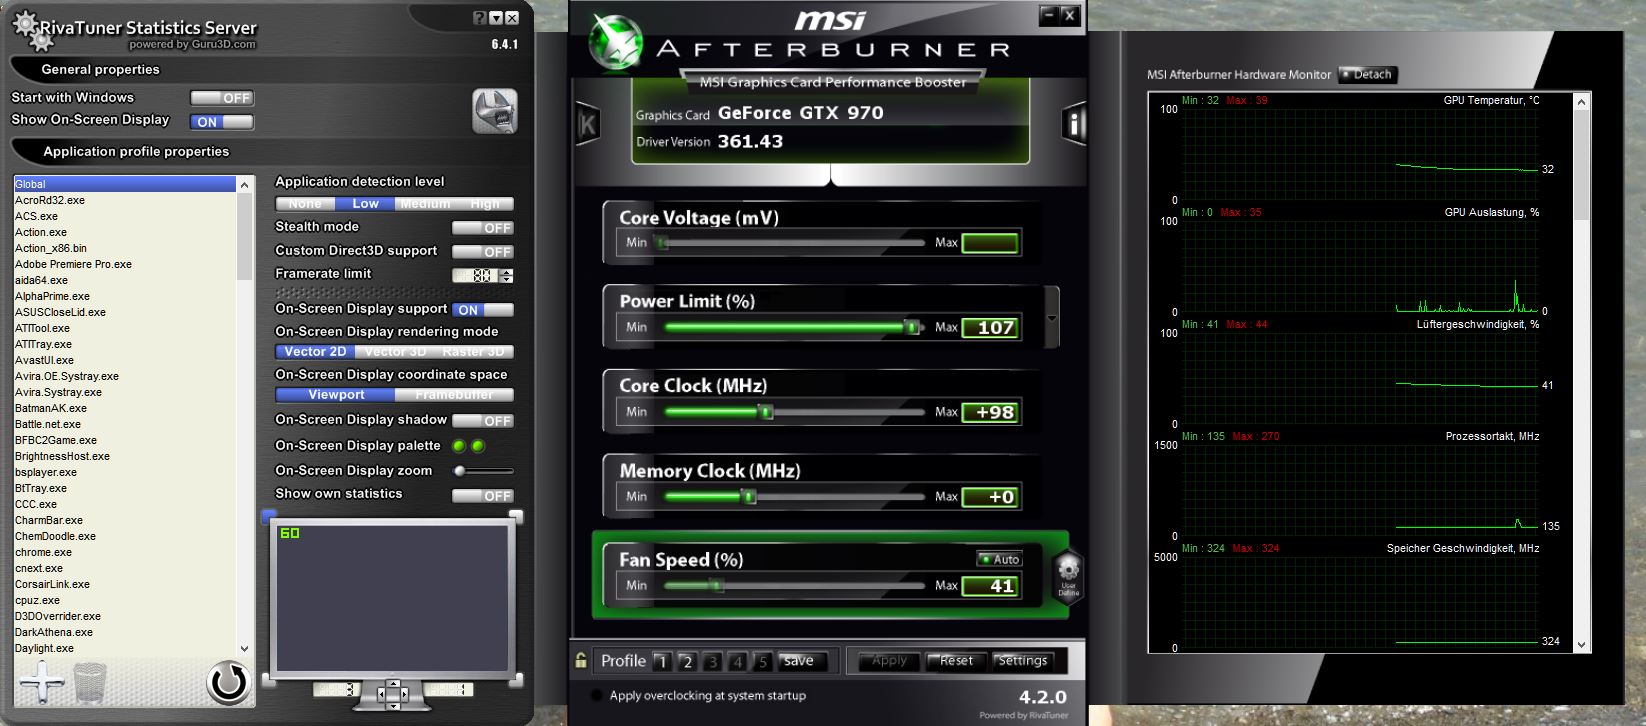Click the RivaTuner wrench setup icon
Image resolution: width=1646 pixels, height=726 pixels.
tap(494, 112)
